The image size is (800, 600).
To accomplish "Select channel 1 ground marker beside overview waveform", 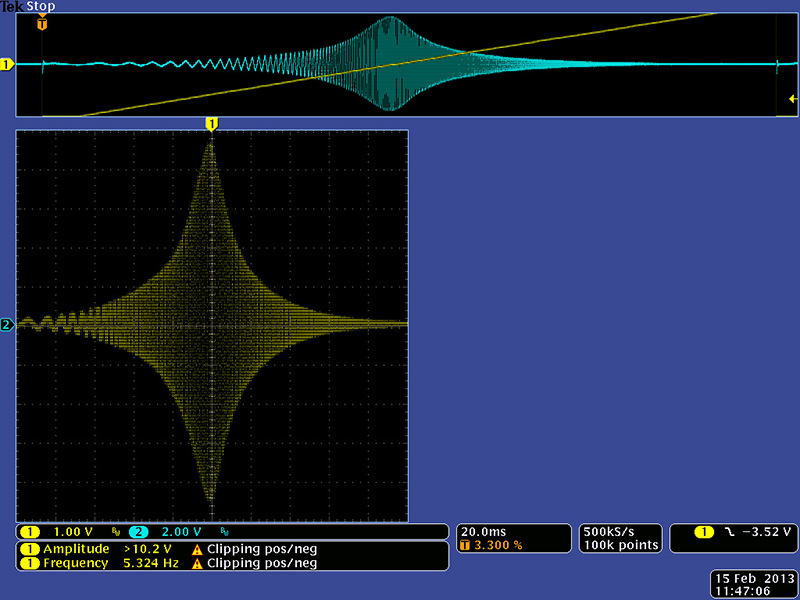I will (x=7, y=65).
